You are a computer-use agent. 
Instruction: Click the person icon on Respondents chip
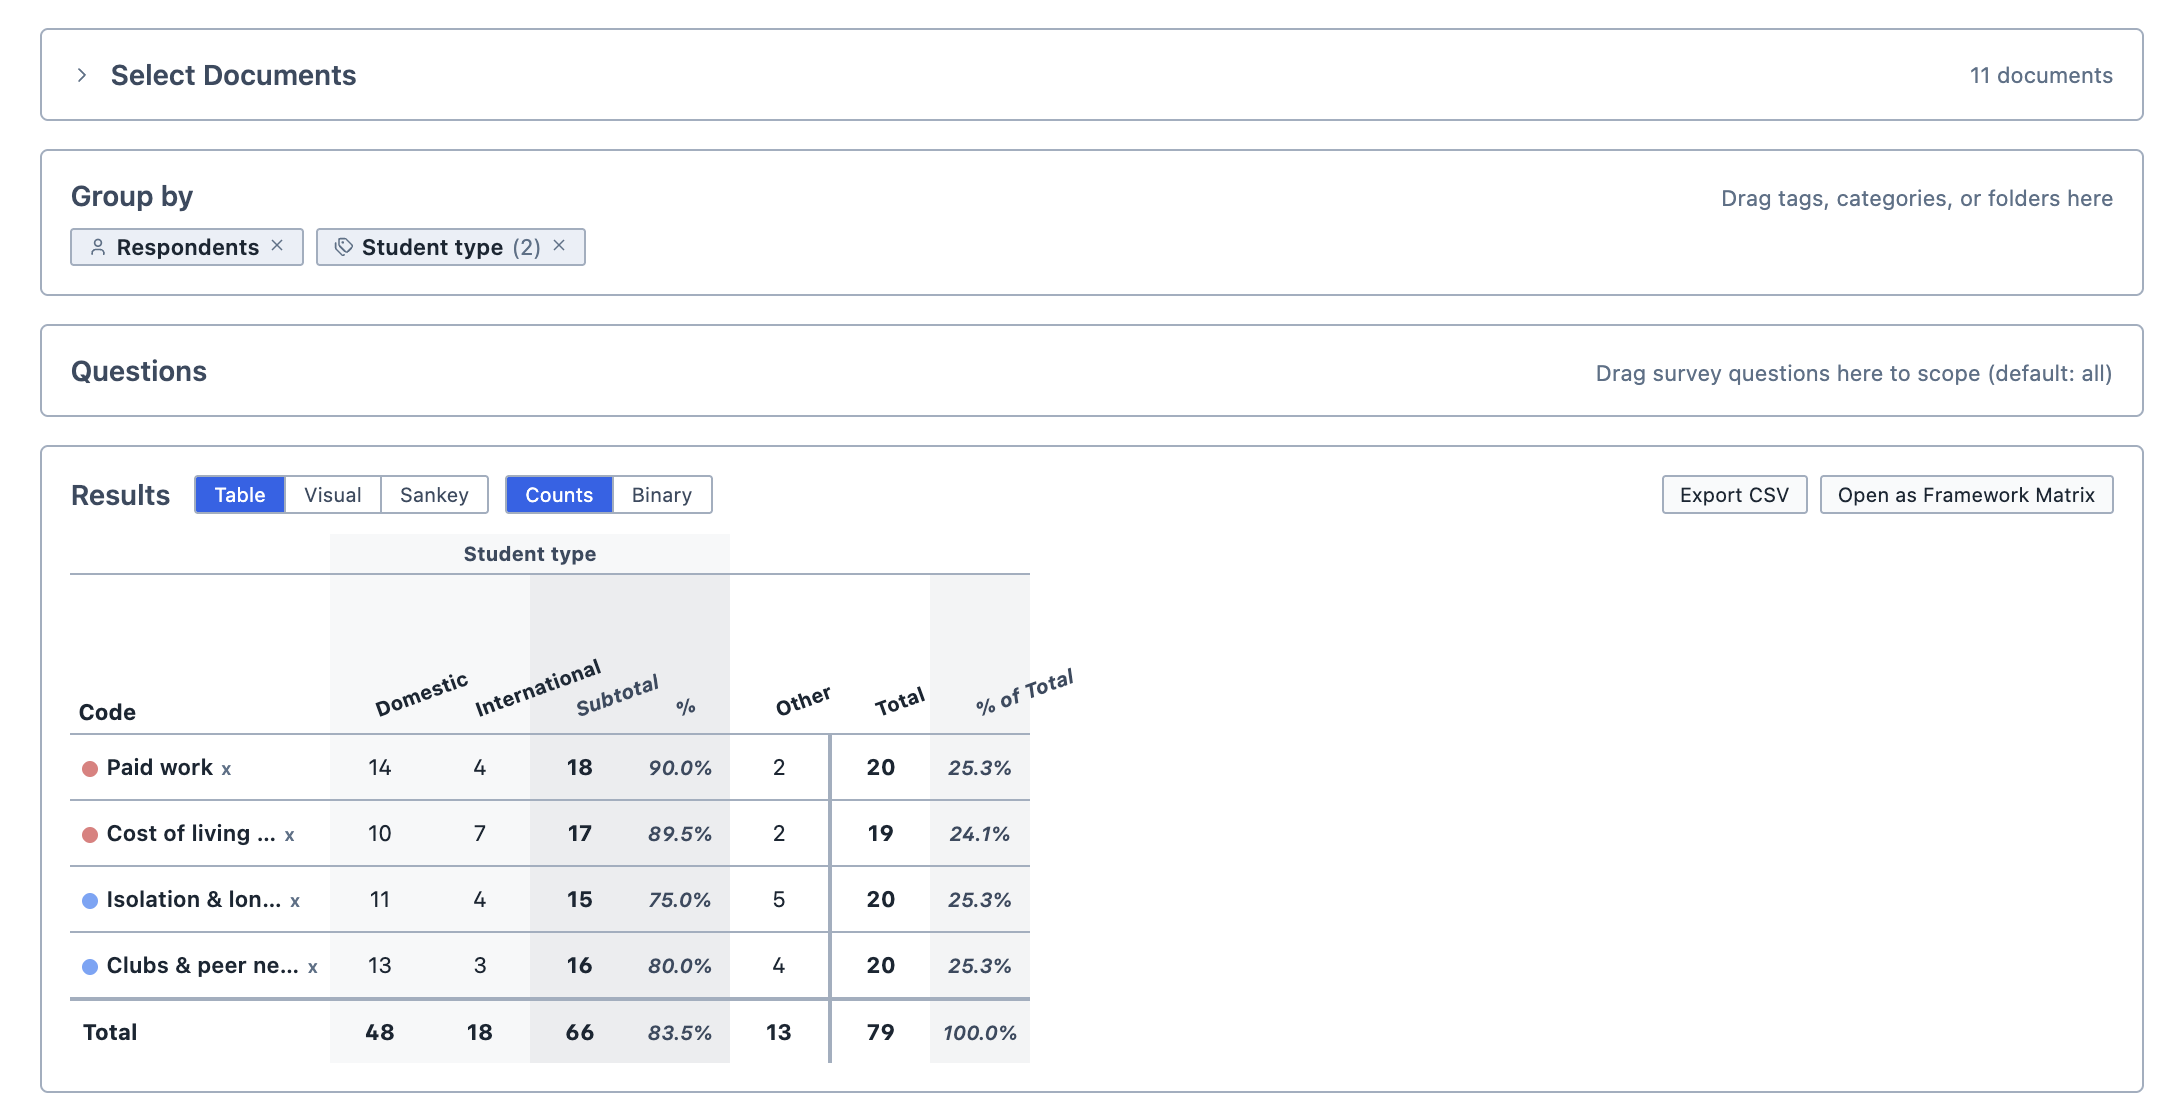(x=98, y=247)
